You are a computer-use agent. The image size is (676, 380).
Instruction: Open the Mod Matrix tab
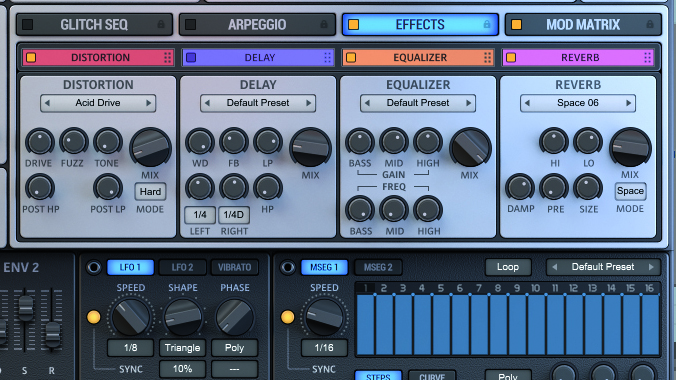point(583,25)
